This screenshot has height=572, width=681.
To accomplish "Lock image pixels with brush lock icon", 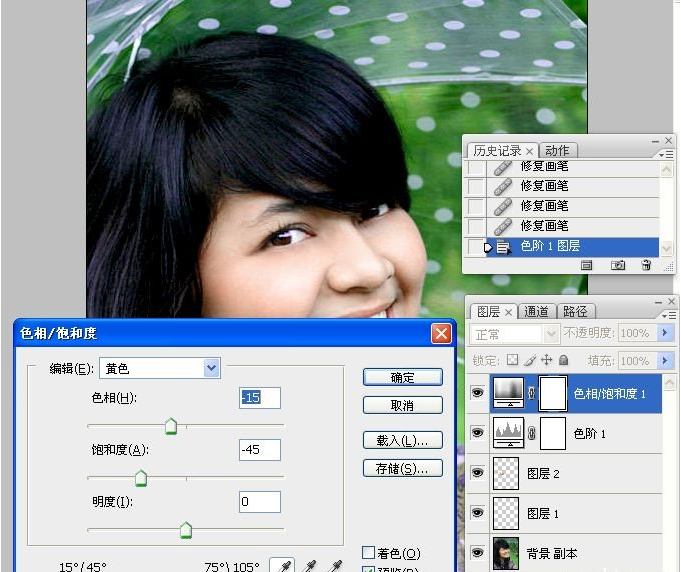I will 529,360.
